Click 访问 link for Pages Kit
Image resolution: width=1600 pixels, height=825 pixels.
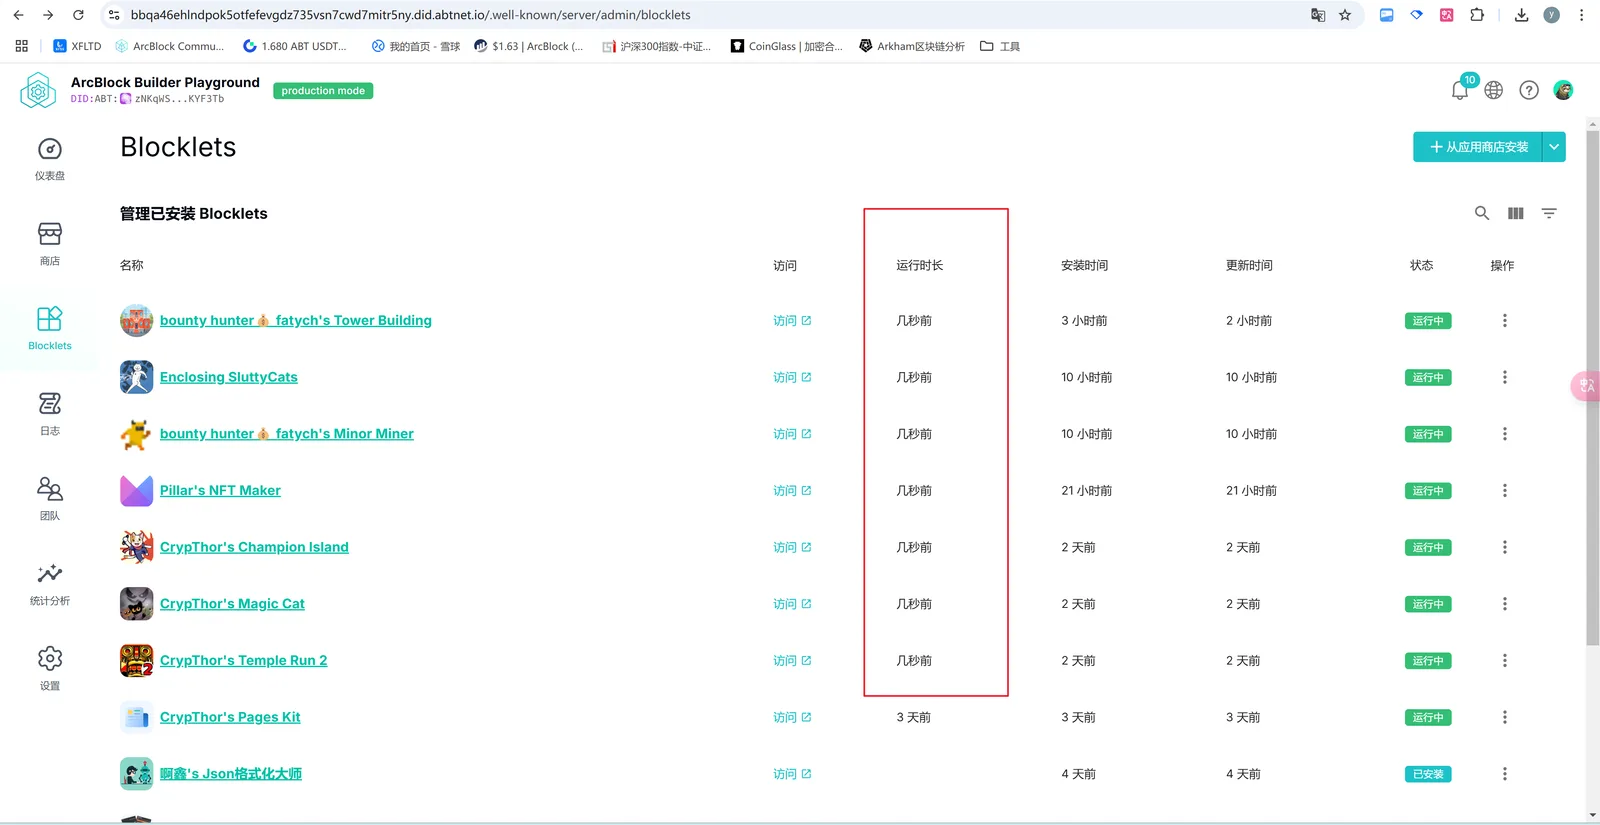point(792,717)
